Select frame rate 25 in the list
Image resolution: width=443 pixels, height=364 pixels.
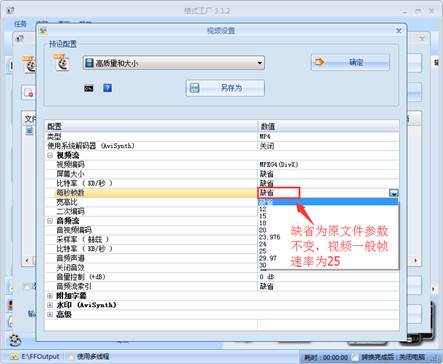(x=263, y=251)
